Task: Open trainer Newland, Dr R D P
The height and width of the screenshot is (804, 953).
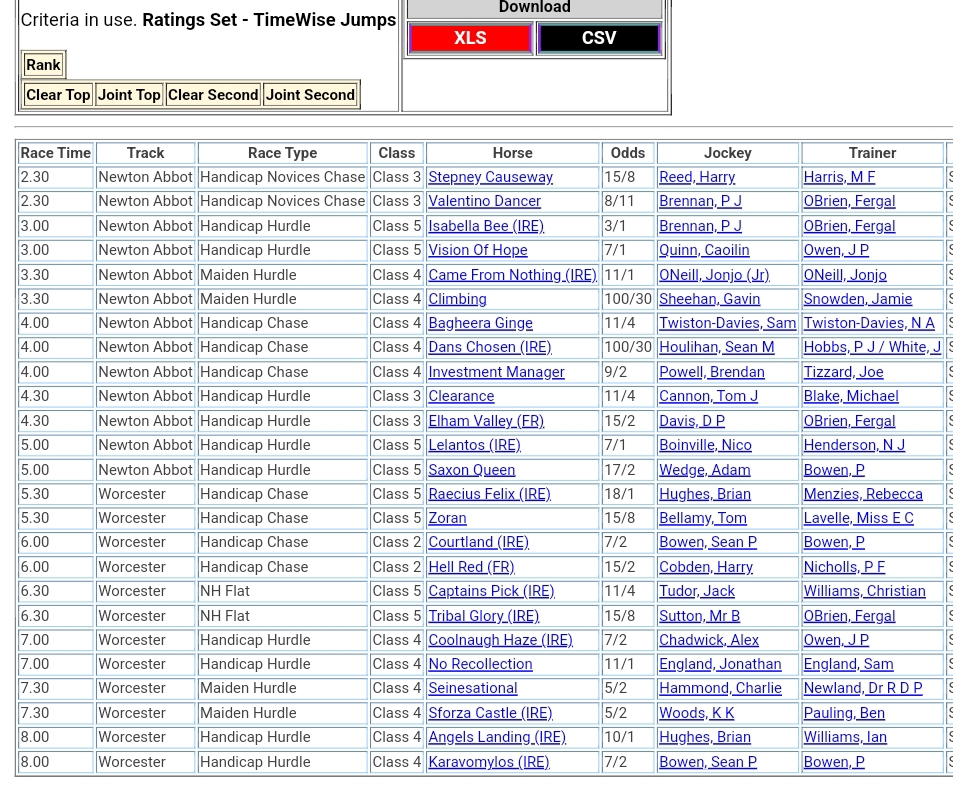Action: tap(863, 688)
